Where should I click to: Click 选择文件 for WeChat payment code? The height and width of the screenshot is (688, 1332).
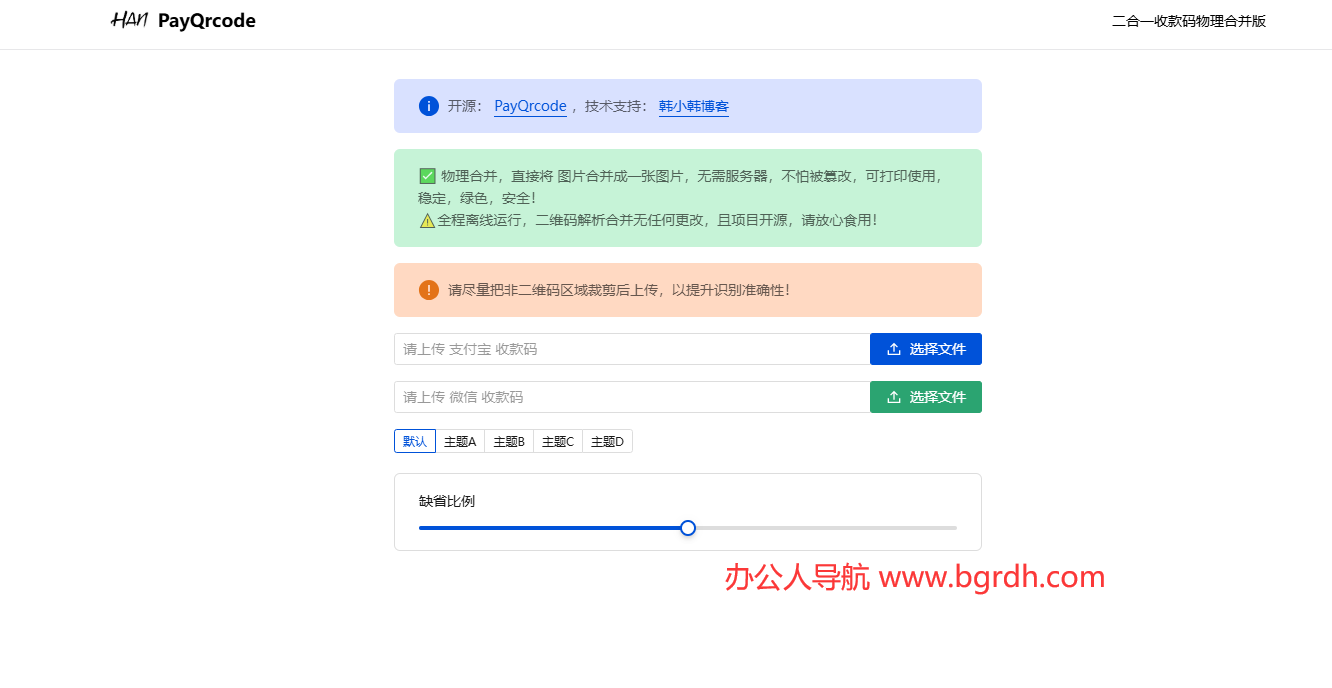pos(926,397)
